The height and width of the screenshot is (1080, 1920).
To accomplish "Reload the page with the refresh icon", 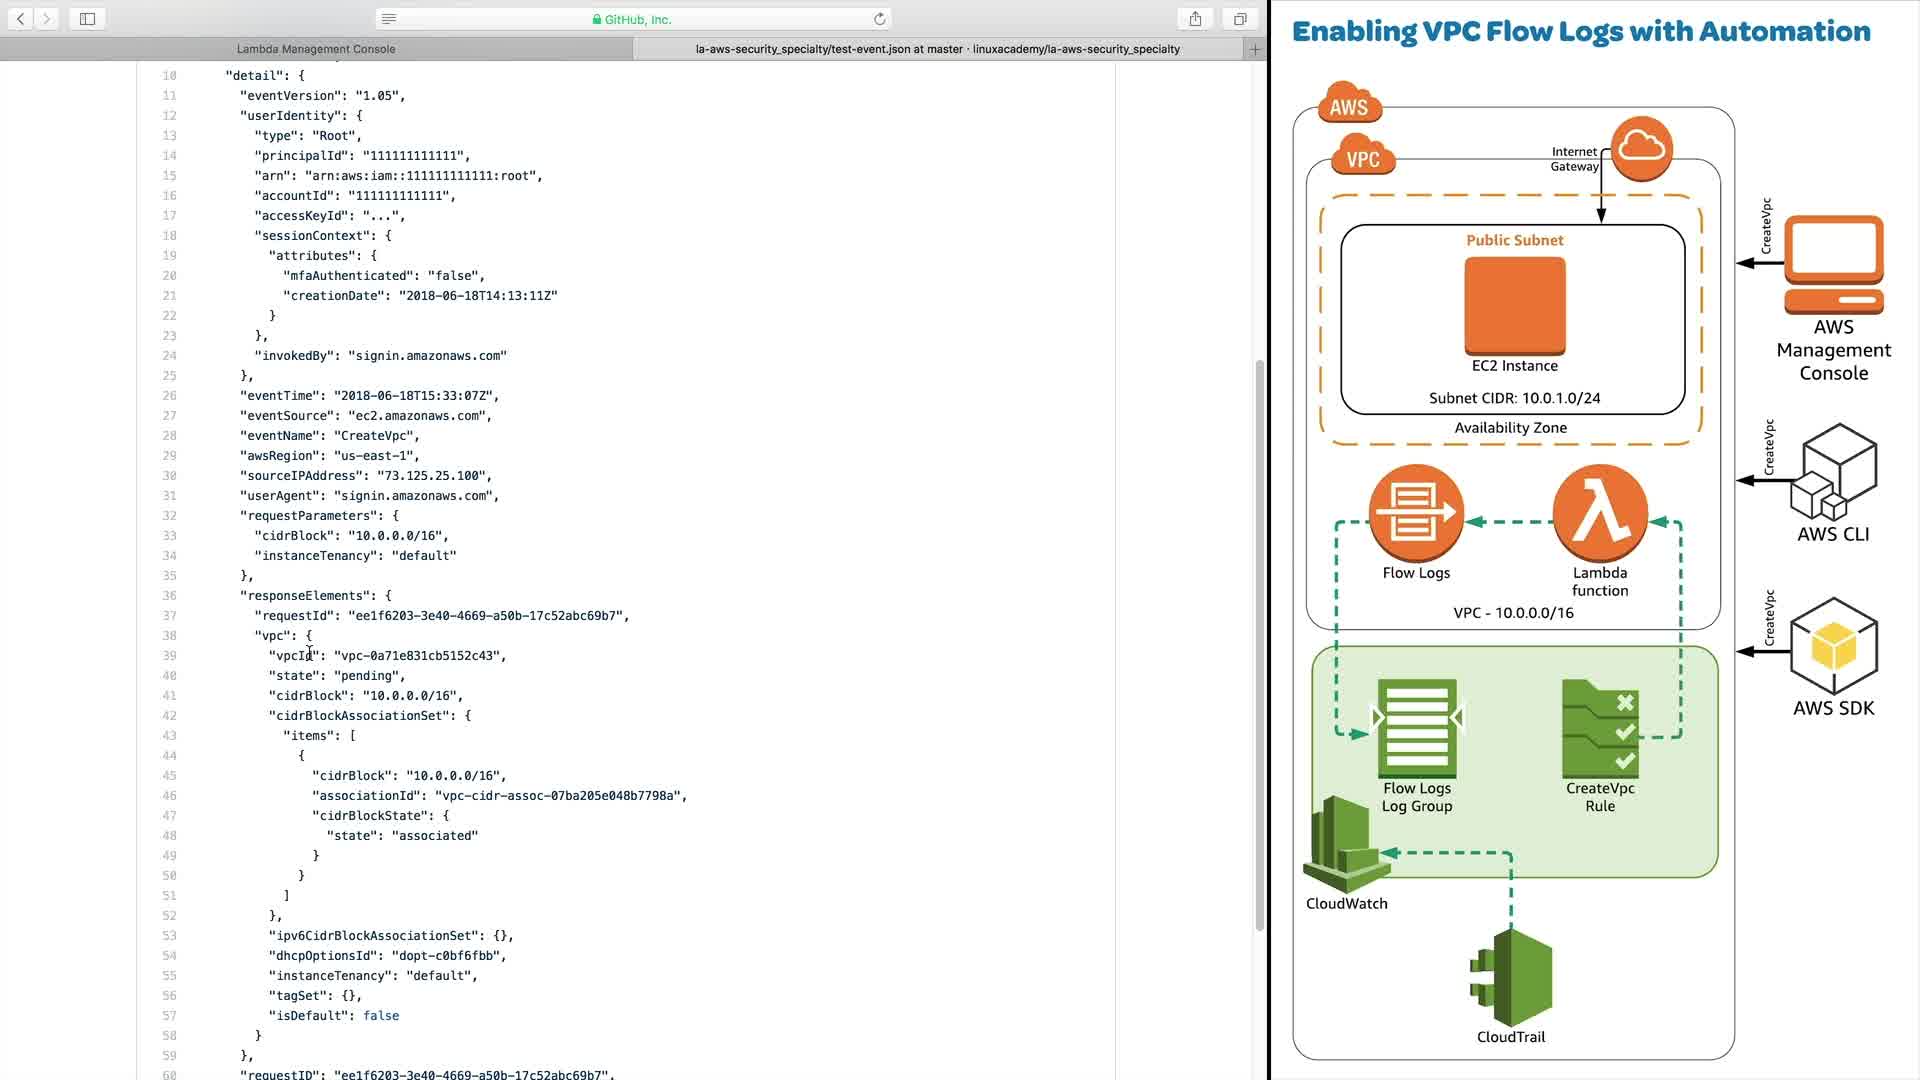I will pos(879,19).
